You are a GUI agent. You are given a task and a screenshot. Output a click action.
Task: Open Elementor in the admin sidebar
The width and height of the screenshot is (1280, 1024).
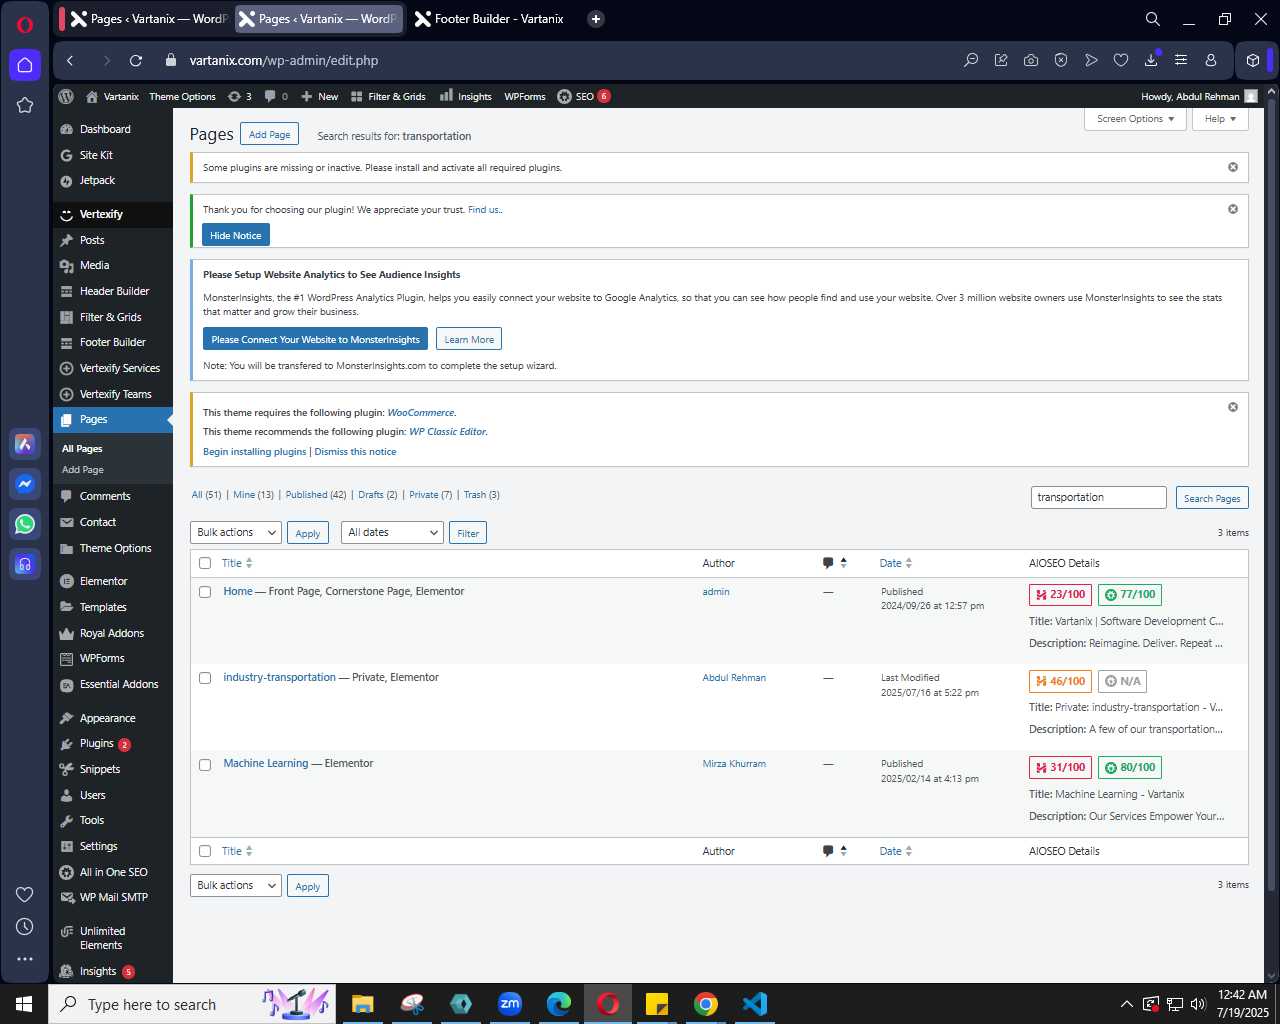click(104, 581)
